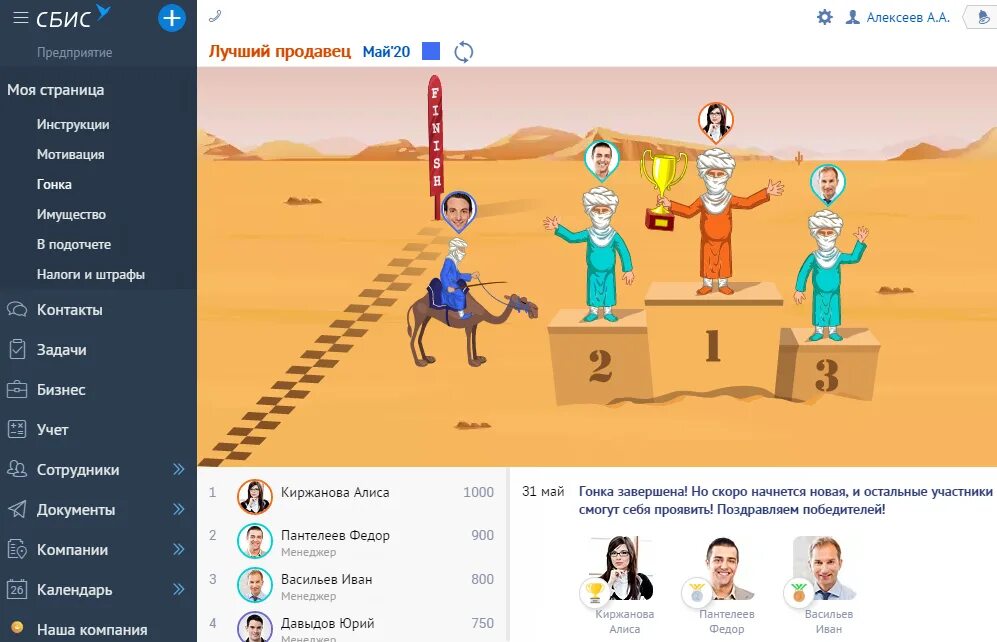Click Давыдов Юрий avatar in ranking list
This screenshot has width=997, height=642.
pos(255,626)
